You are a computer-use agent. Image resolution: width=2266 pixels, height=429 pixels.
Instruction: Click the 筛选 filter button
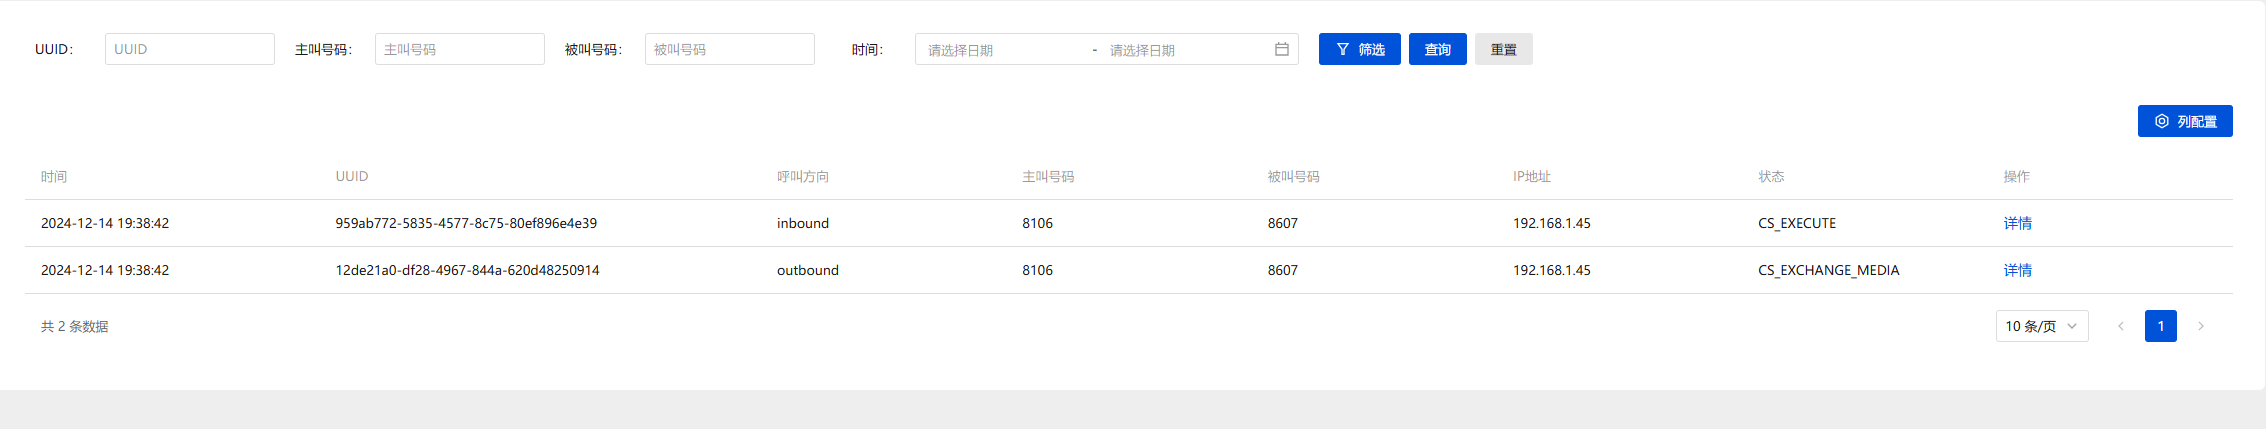click(1359, 49)
